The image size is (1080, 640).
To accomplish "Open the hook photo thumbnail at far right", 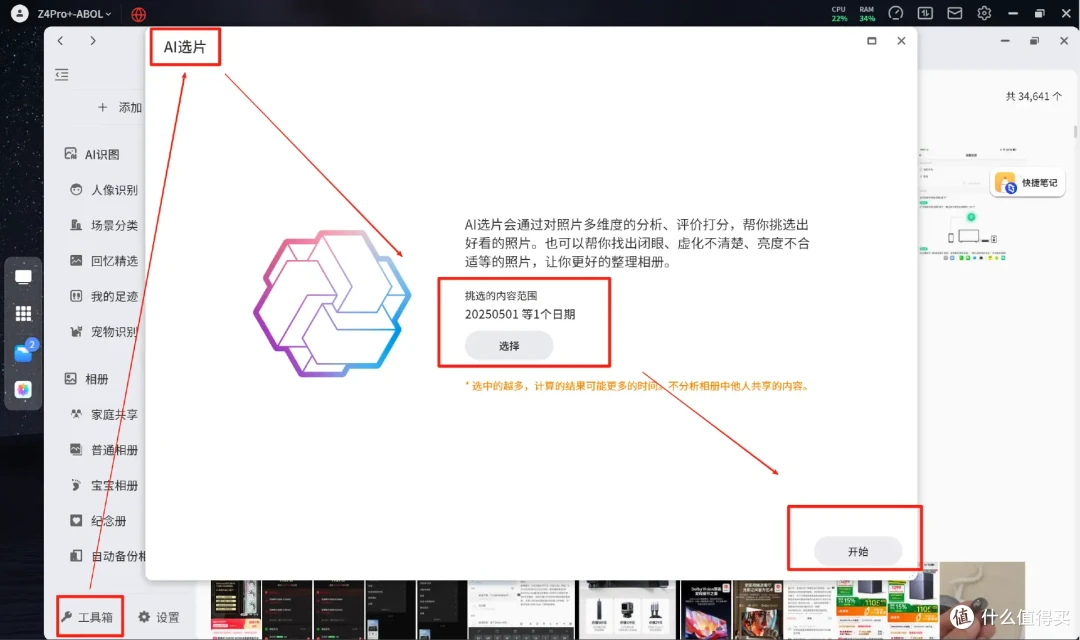I will click(x=982, y=601).
